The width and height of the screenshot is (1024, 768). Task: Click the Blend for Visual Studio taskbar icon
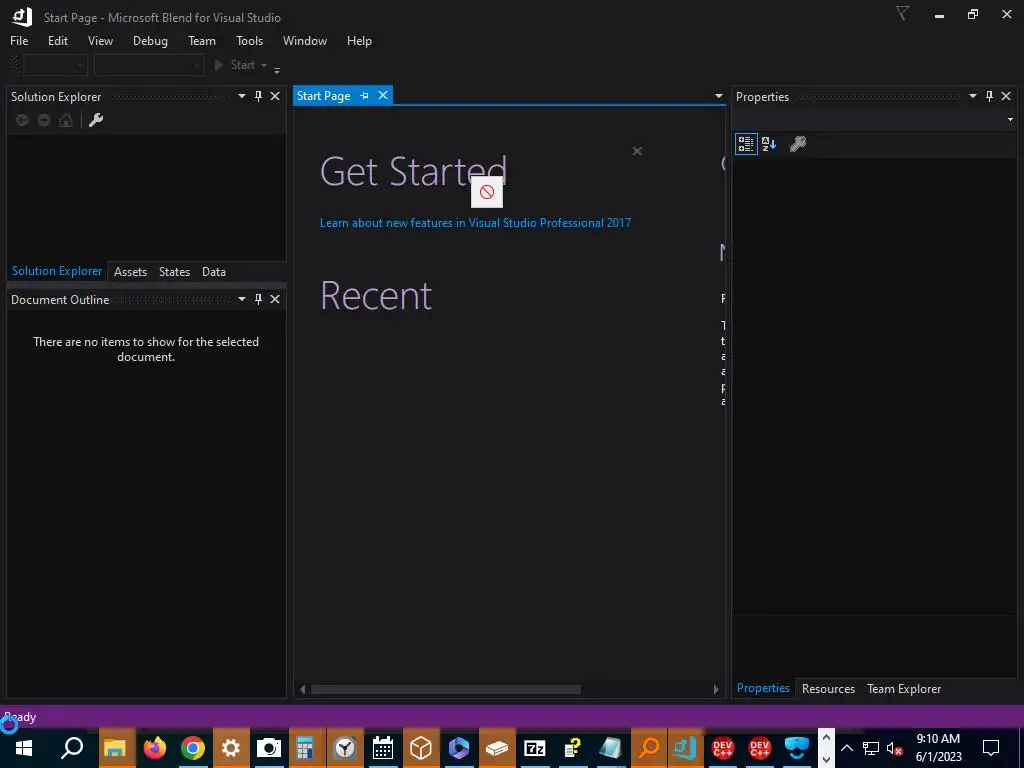[x=684, y=748]
